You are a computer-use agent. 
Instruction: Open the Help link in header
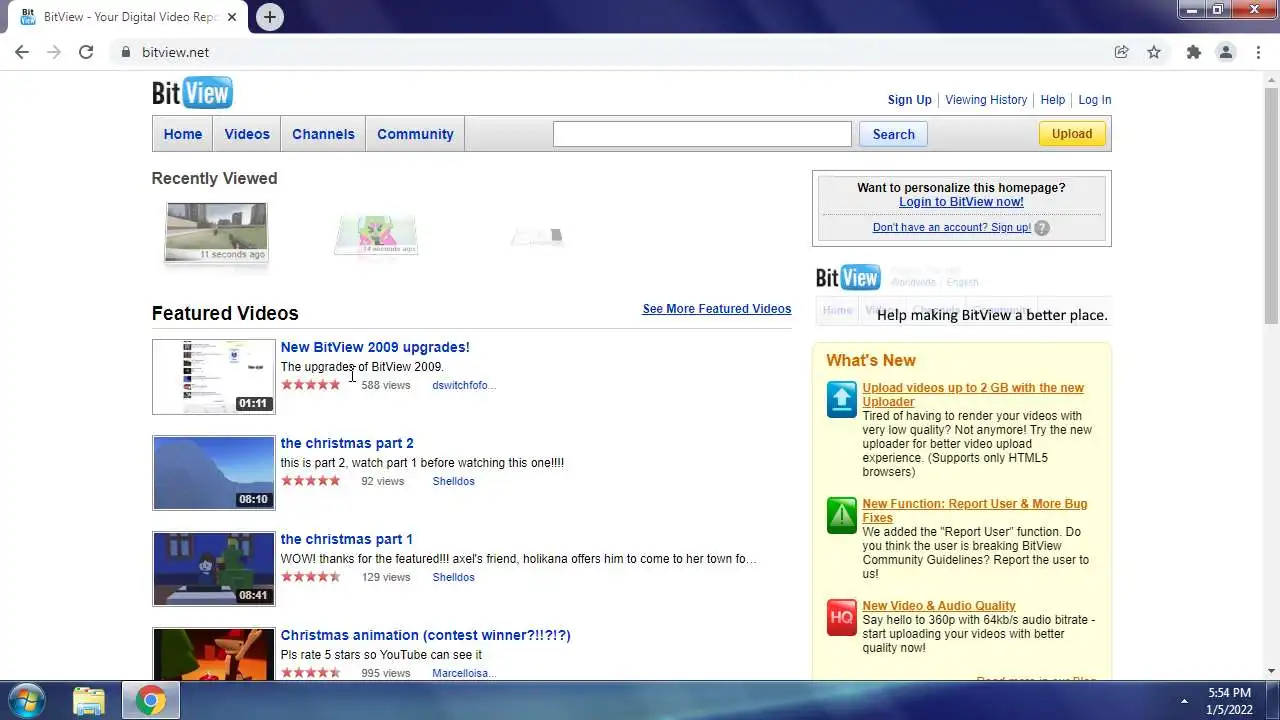tap(1053, 100)
